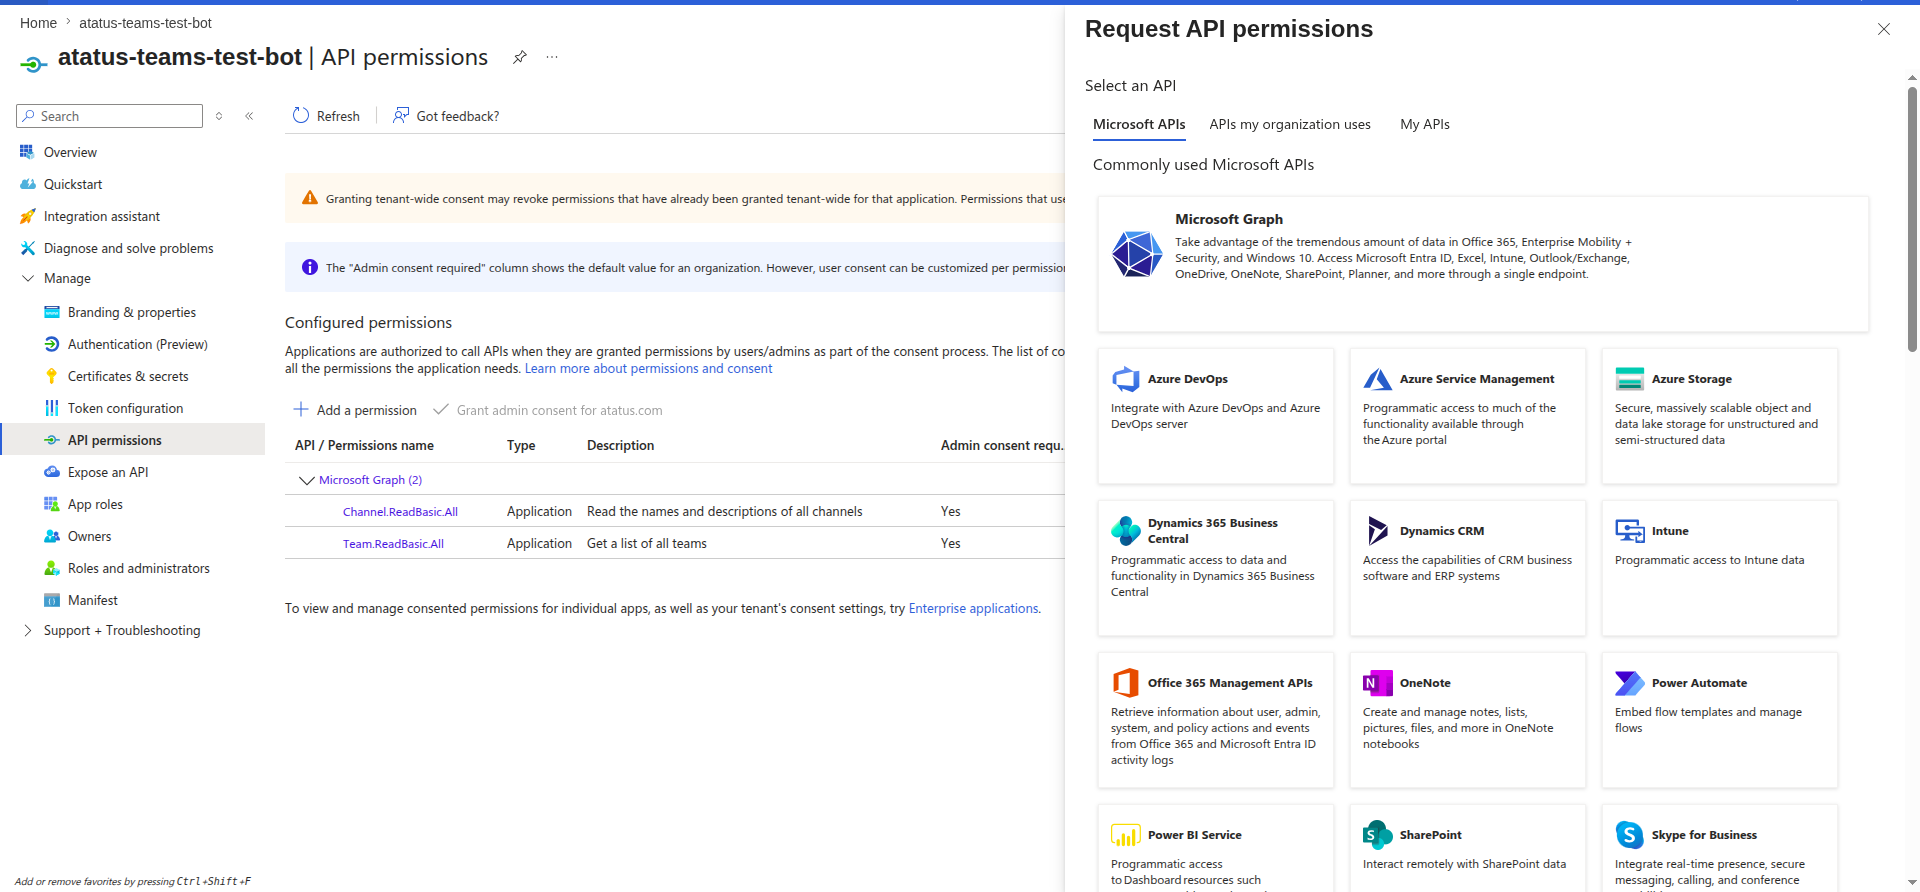Click the Skype for Business icon
This screenshot has width=1920, height=892.
(1630, 834)
